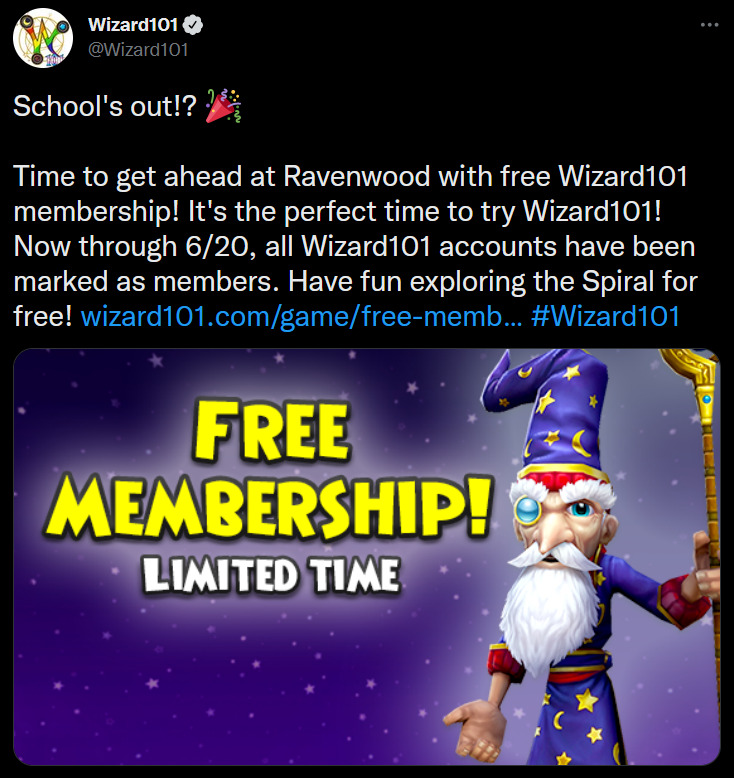The width and height of the screenshot is (734, 778).
Task: Open the Wizard101 display name profile
Action: (x=133, y=24)
